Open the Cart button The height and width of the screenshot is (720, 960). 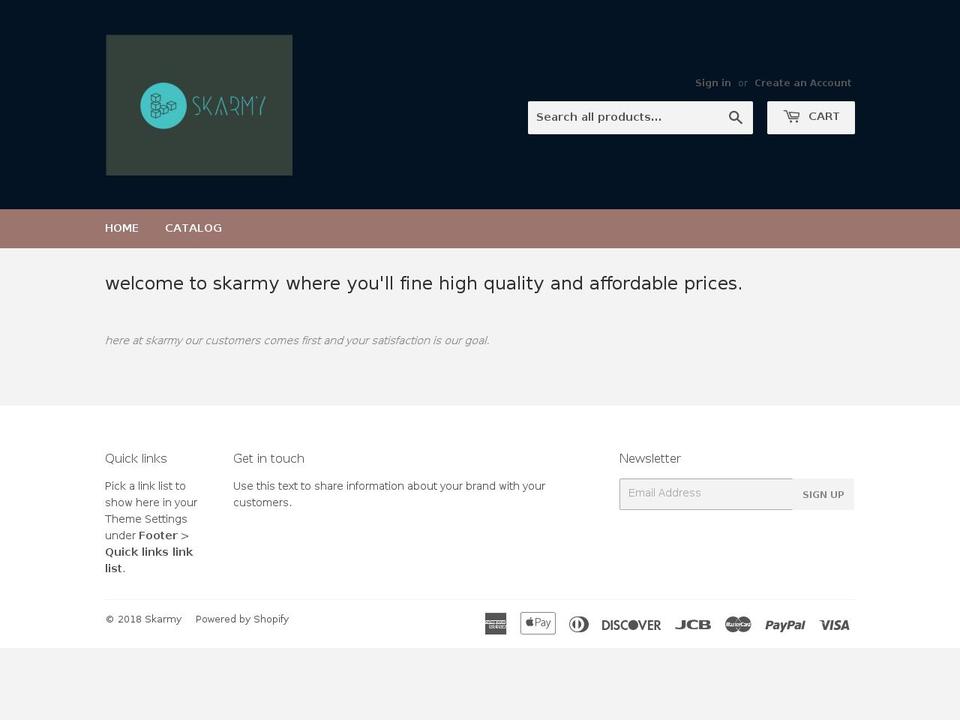(811, 118)
